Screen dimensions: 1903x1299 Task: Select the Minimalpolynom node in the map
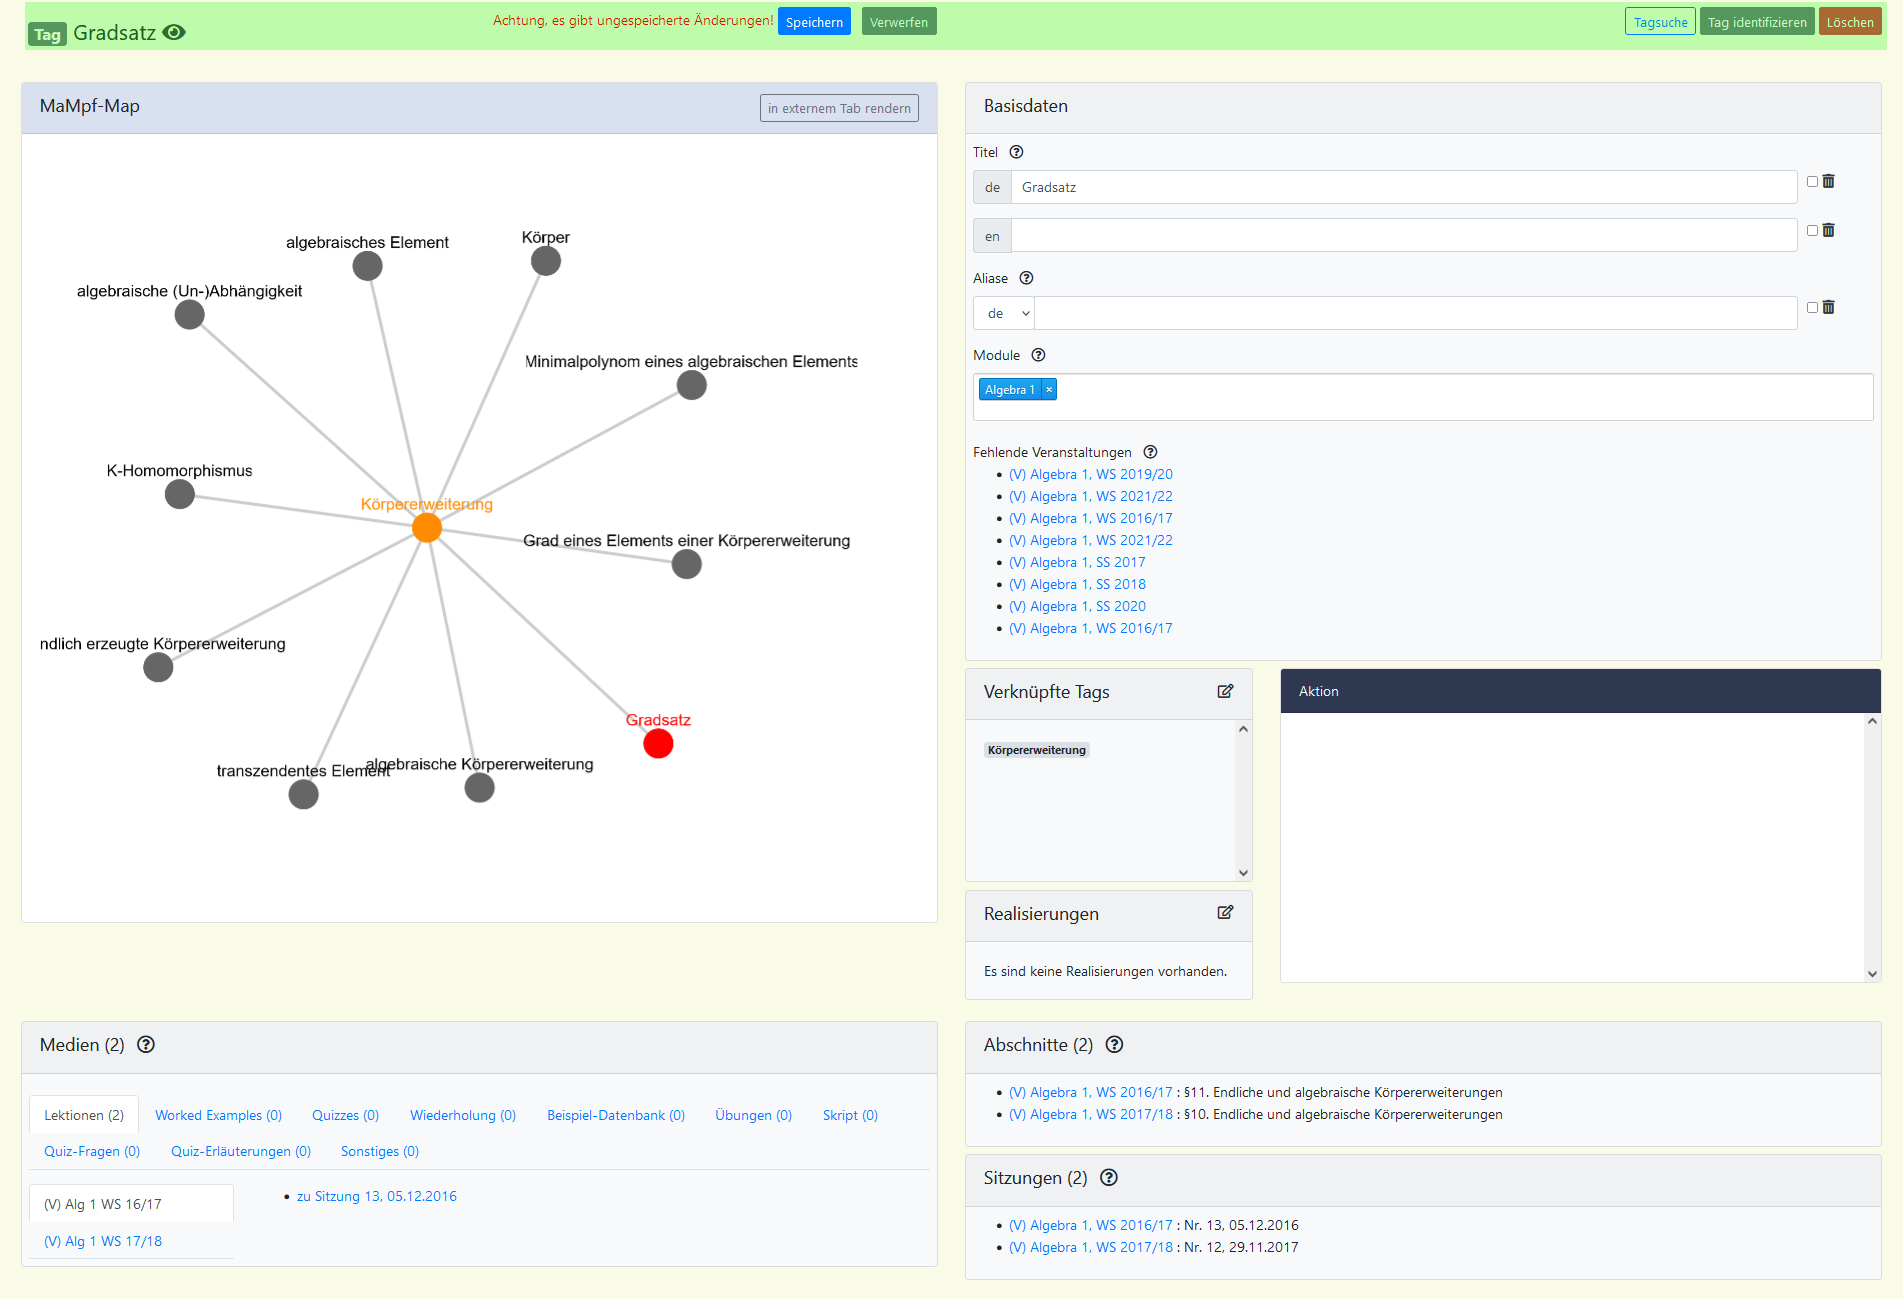[692, 385]
